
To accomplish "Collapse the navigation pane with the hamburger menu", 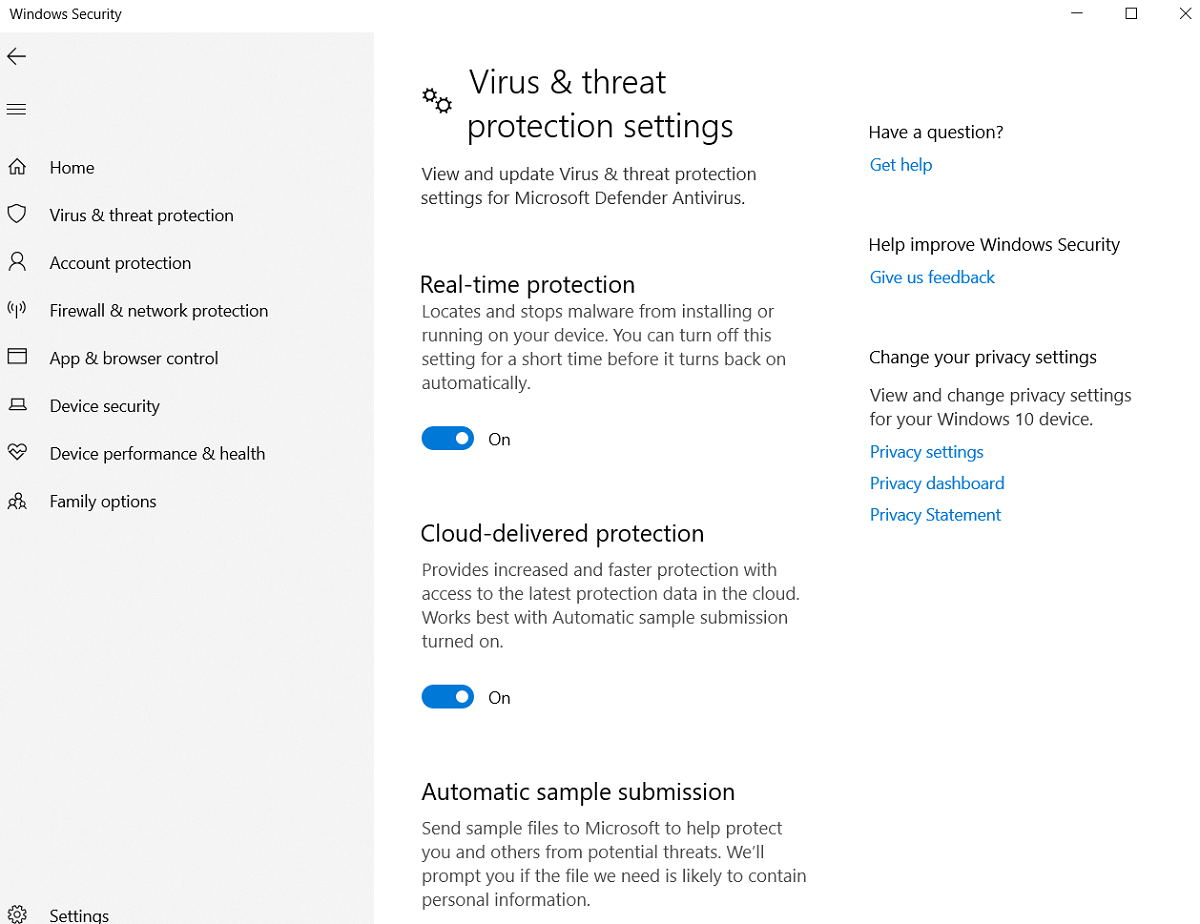I will point(16,109).
